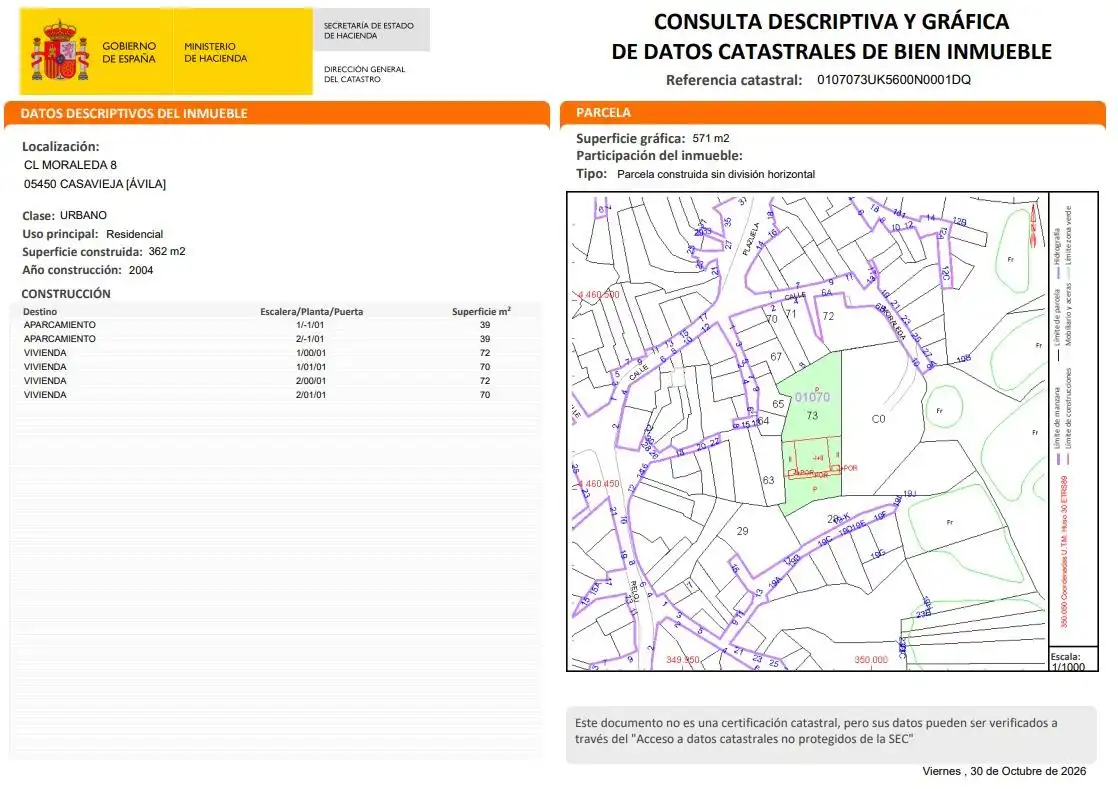Click the '1/-1/01' table cell
The width and height of the screenshot is (1118, 789).
(310, 325)
